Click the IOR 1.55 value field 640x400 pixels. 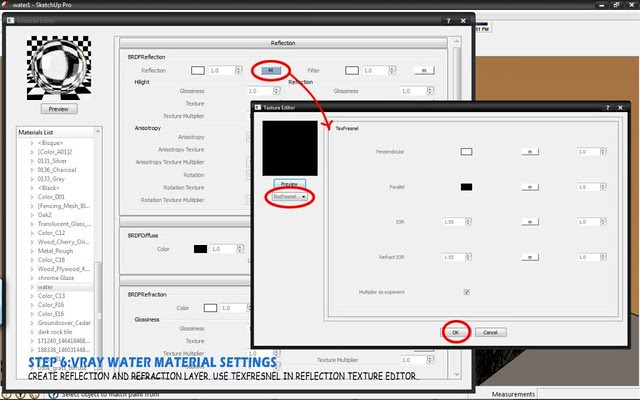click(x=453, y=222)
